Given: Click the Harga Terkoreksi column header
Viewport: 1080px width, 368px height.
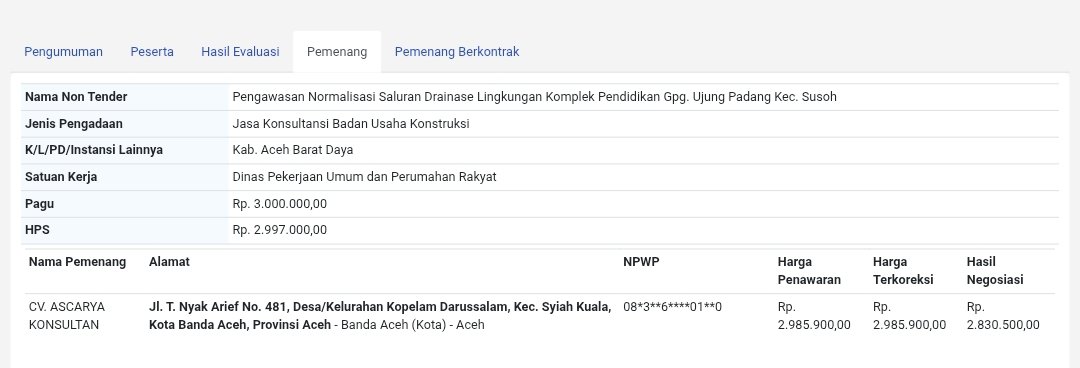Looking at the screenshot, I should pyautogui.click(x=903, y=271).
